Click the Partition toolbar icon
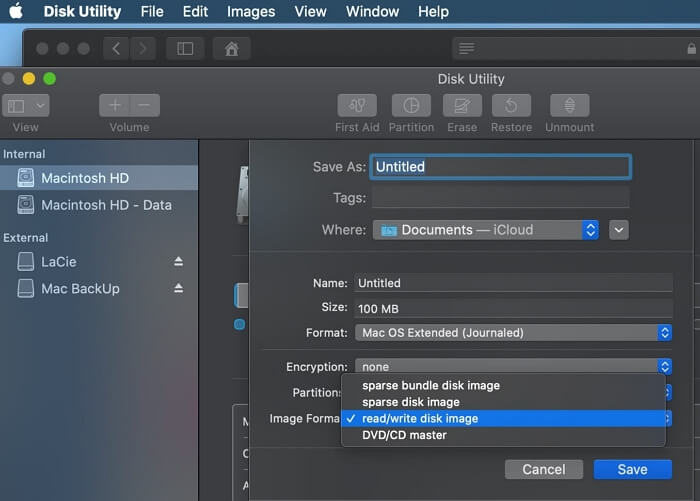This screenshot has width=700, height=501. point(411,106)
